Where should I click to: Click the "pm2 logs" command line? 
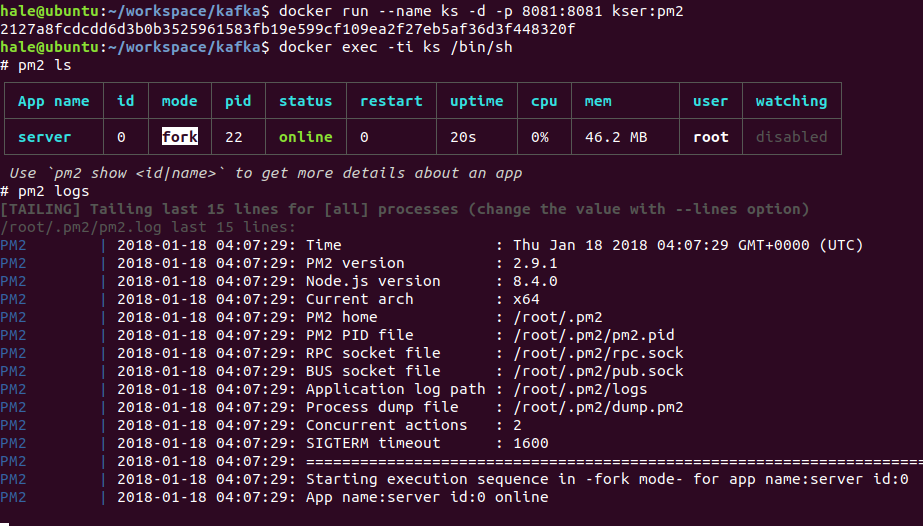coord(53,191)
